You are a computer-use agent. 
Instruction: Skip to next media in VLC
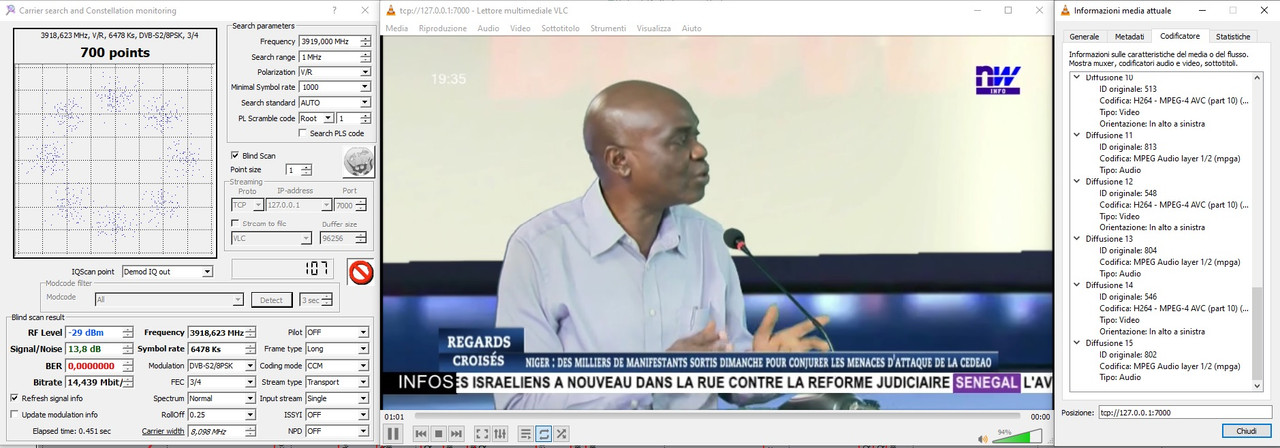(456, 434)
